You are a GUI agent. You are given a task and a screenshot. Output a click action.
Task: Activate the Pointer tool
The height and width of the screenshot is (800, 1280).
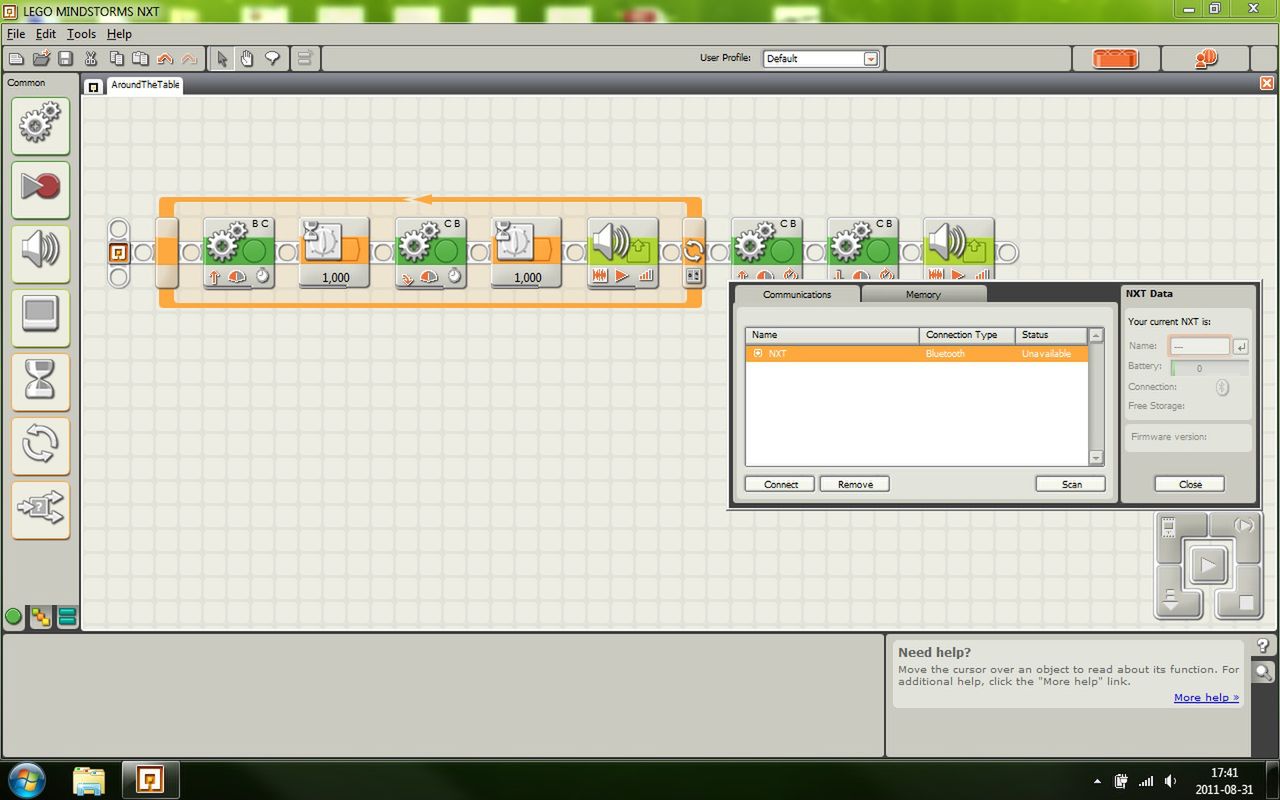click(x=222, y=59)
